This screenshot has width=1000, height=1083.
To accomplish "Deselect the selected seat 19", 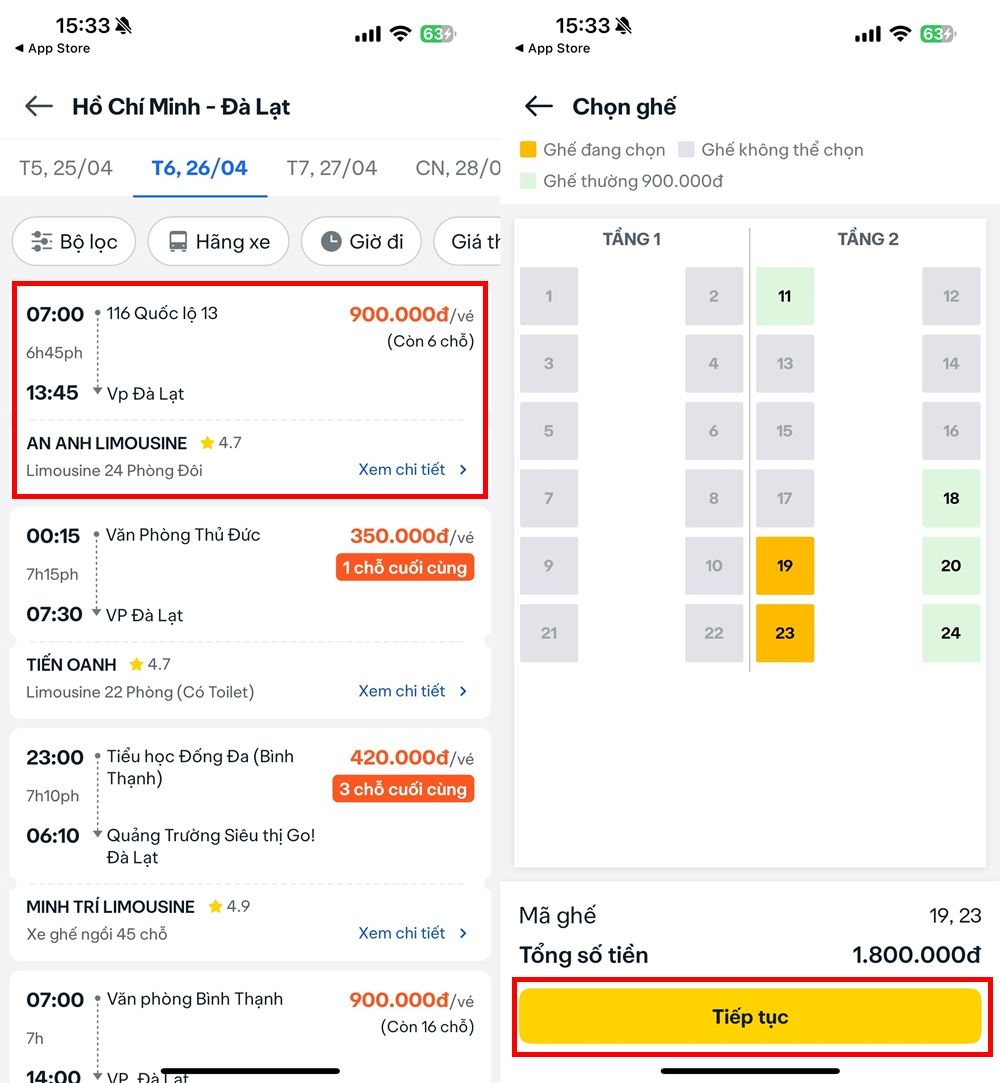I will pos(785,566).
